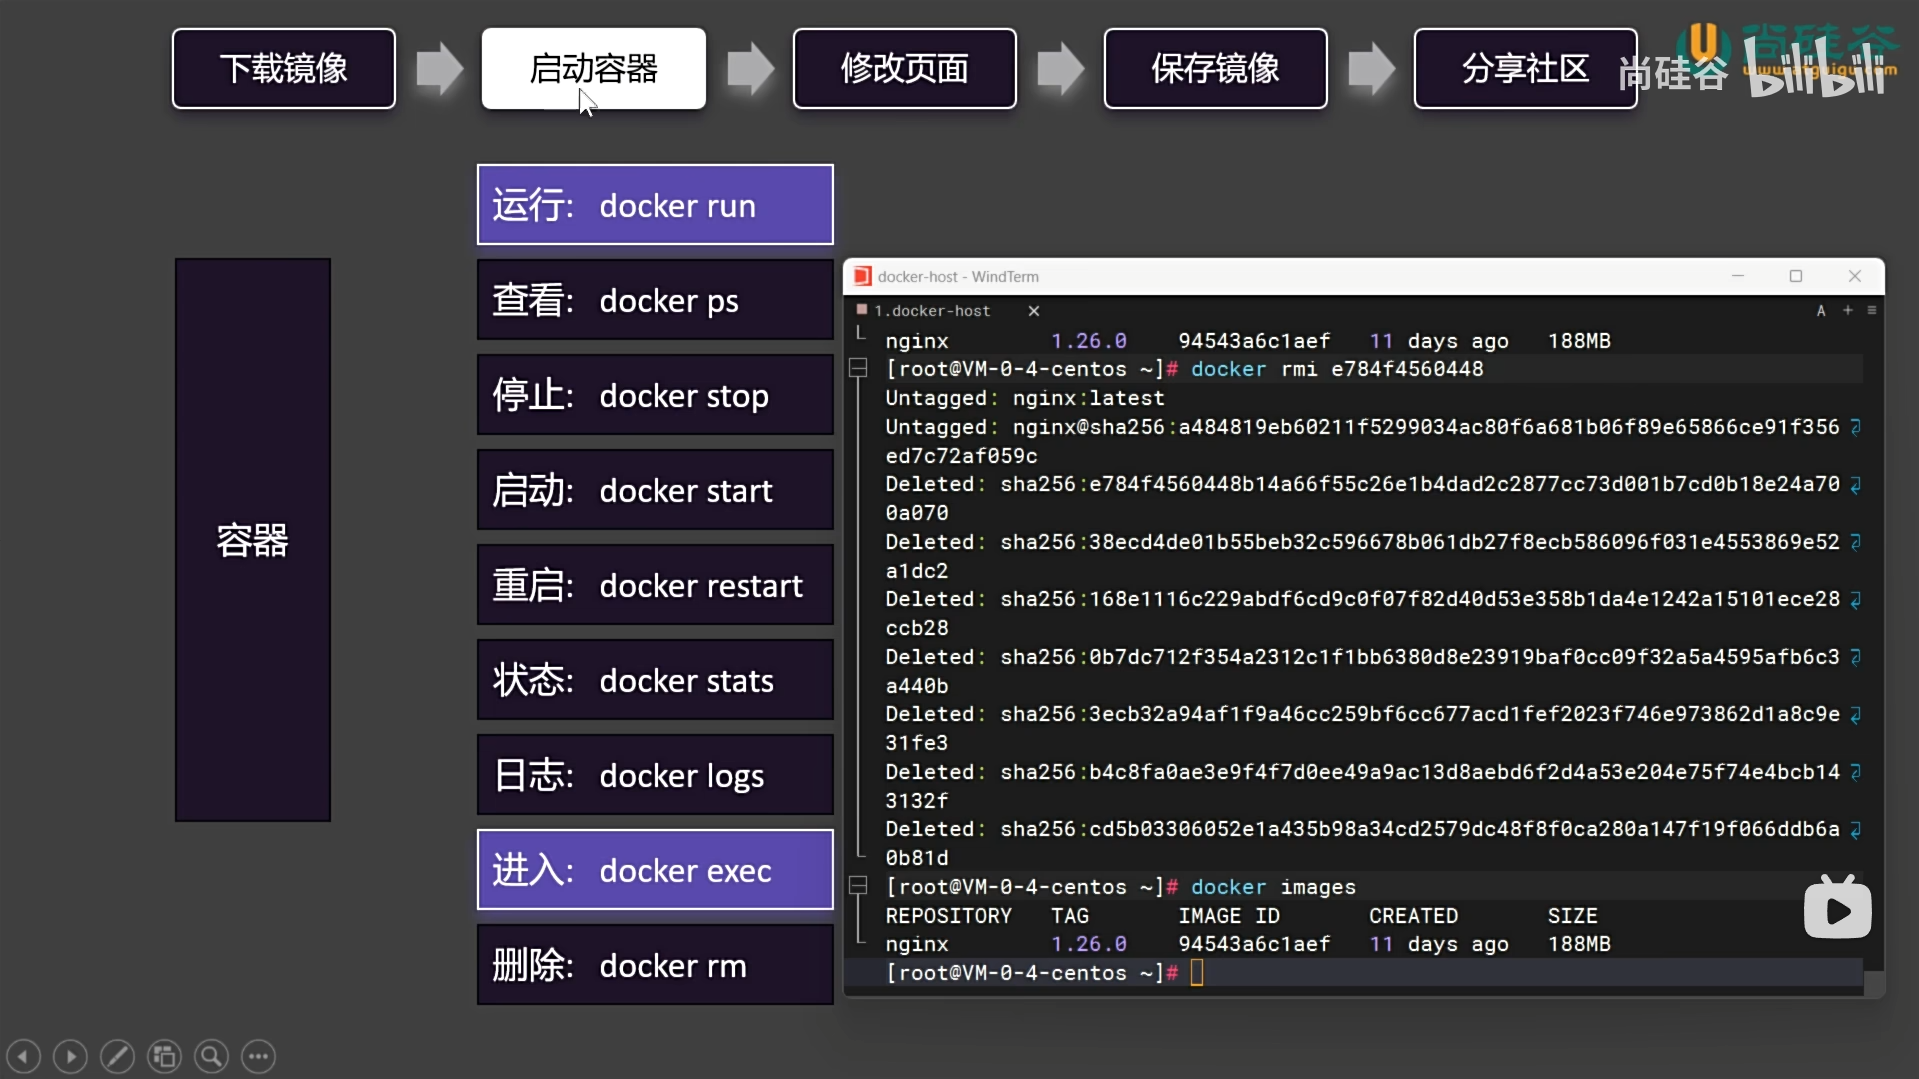
Task: Click the 保存镜像 step box
Action: click(x=1216, y=68)
